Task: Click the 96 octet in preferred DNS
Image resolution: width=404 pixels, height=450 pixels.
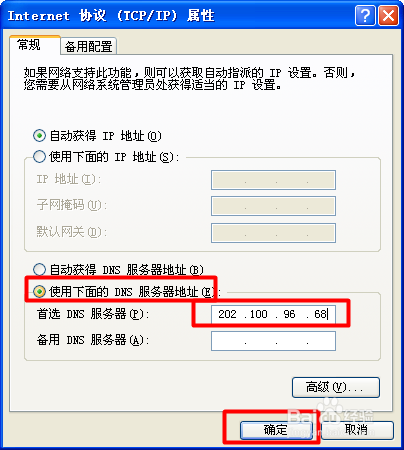Action: (289, 314)
